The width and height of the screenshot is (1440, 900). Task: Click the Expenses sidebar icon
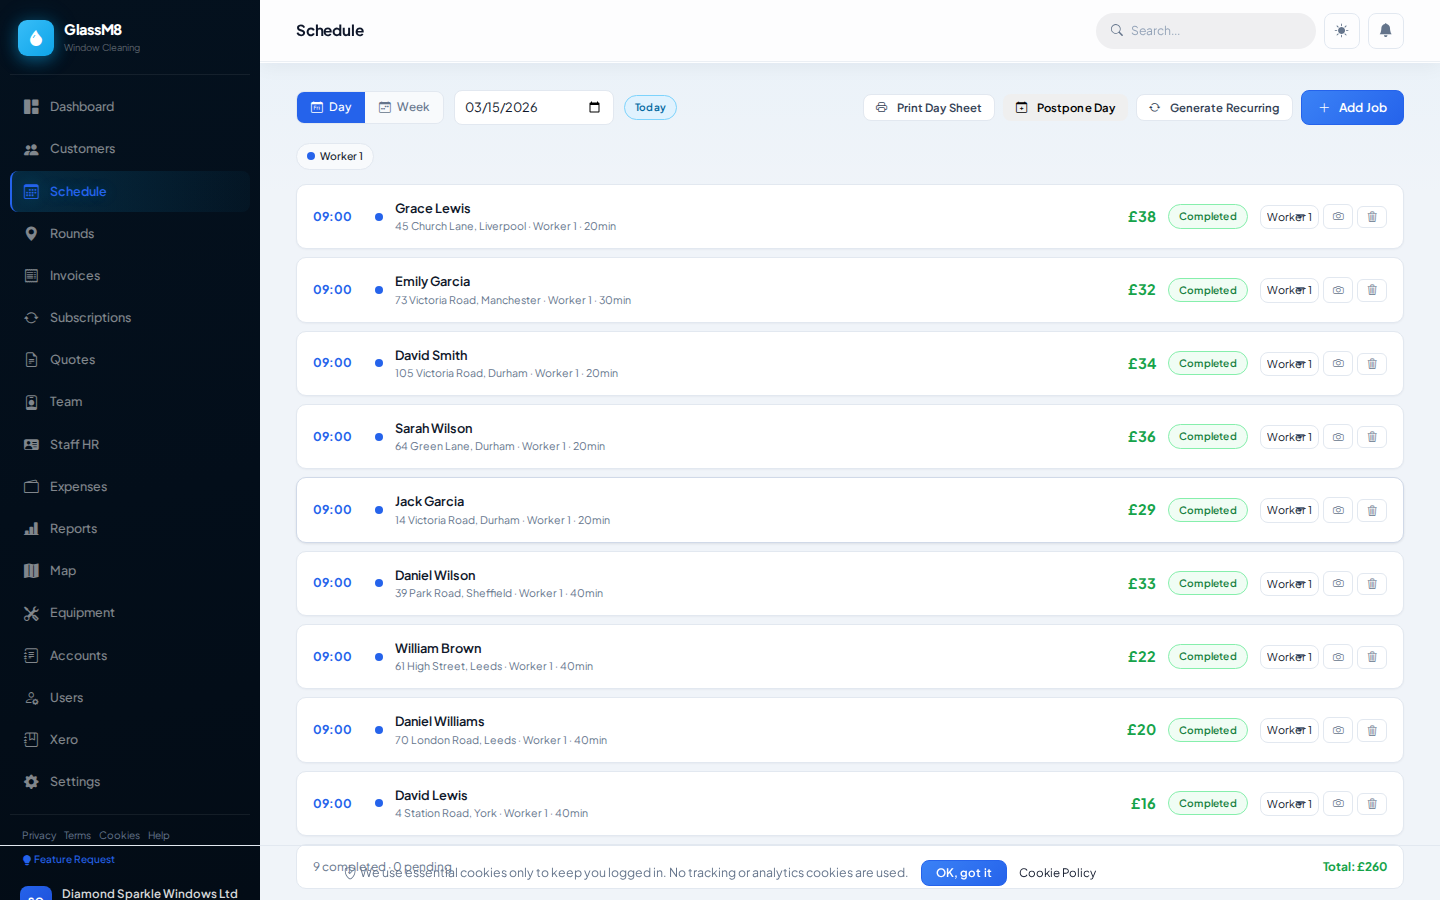(x=31, y=487)
